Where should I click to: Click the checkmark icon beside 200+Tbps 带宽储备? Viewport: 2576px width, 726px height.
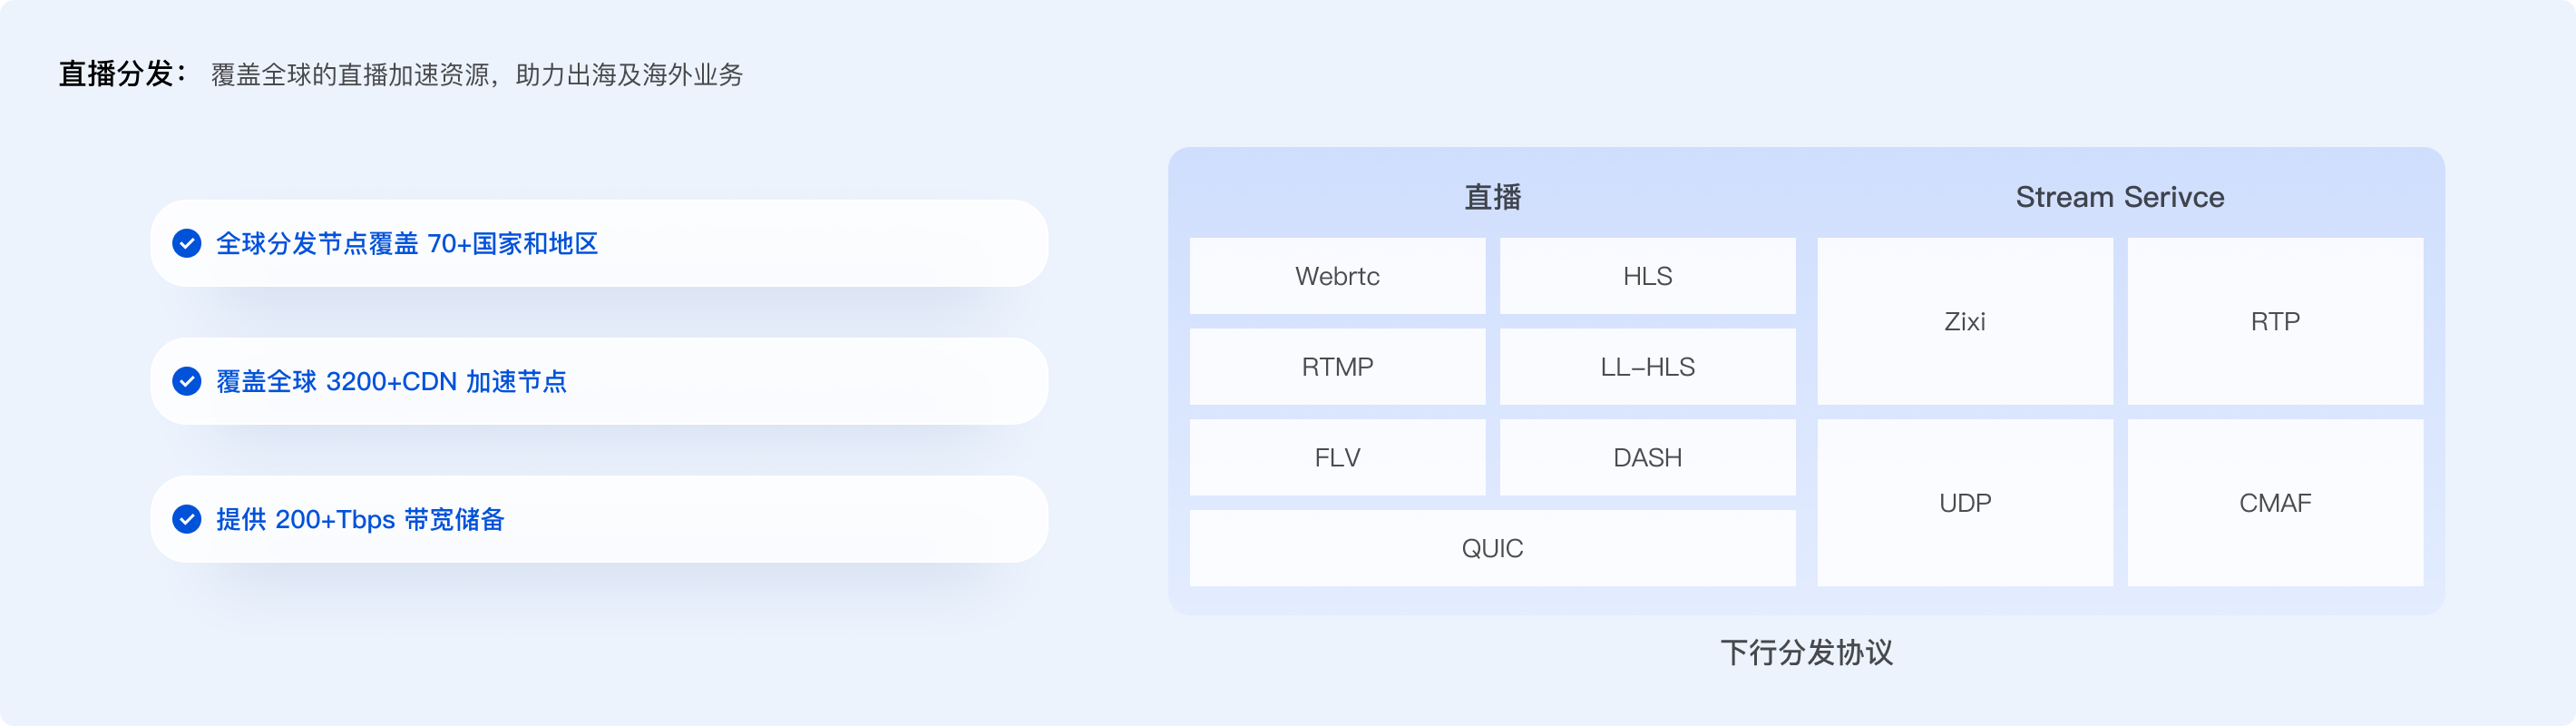[x=187, y=519]
